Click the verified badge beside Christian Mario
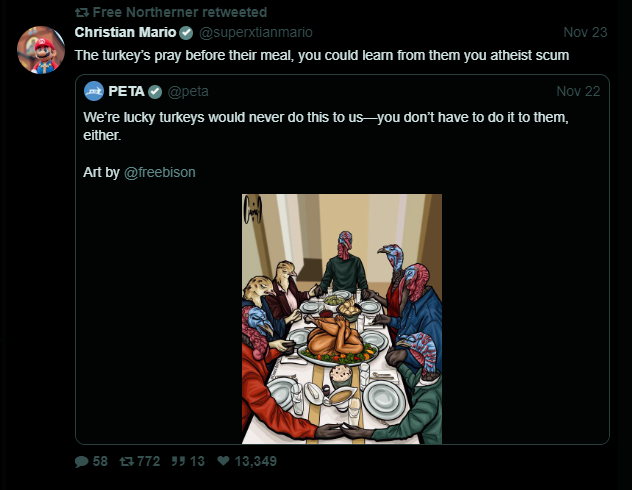 click(x=186, y=32)
